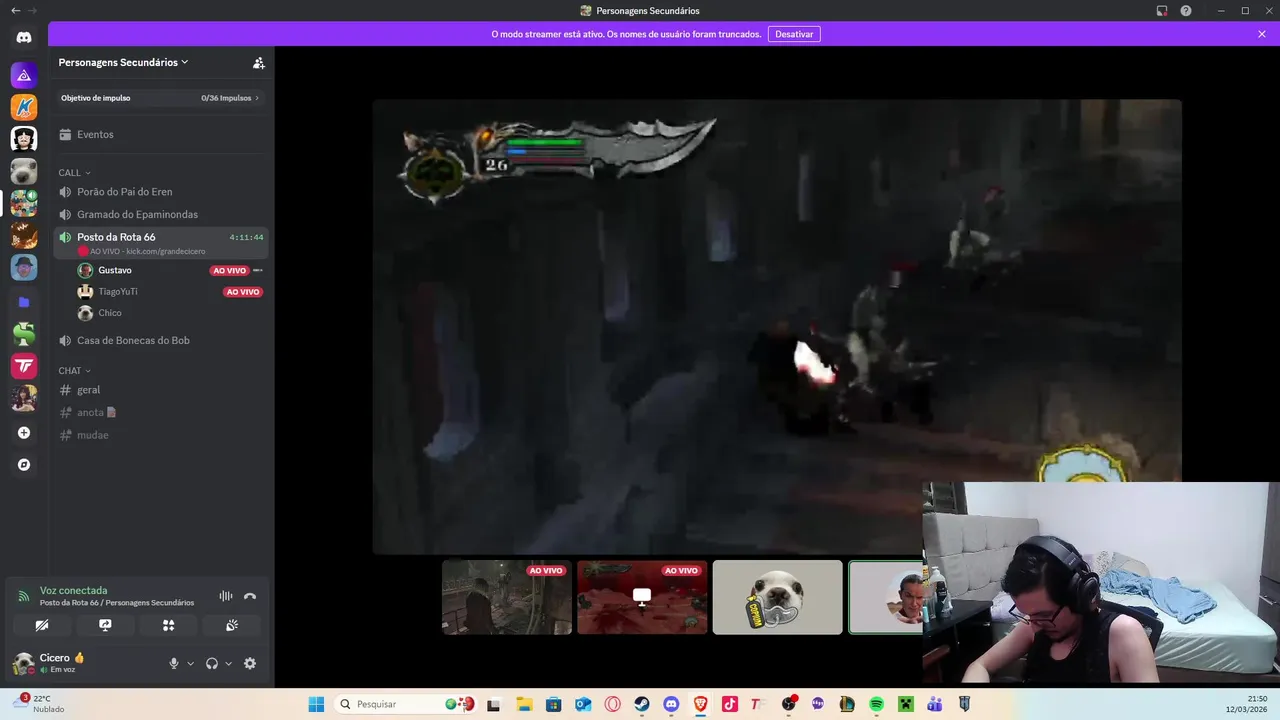Select the purple triangle server icon
Image resolution: width=1280 pixels, height=720 pixels.
24,75
